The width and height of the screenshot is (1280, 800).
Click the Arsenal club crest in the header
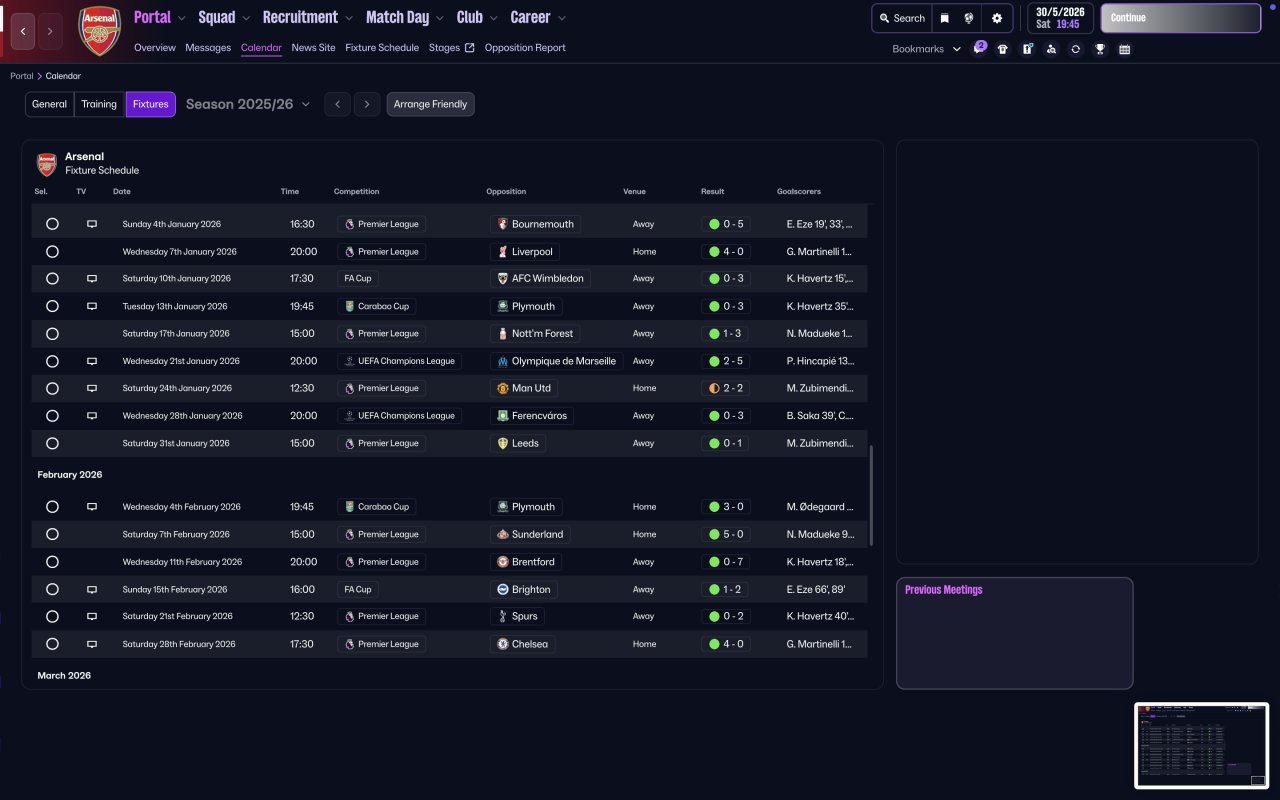(x=99, y=31)
